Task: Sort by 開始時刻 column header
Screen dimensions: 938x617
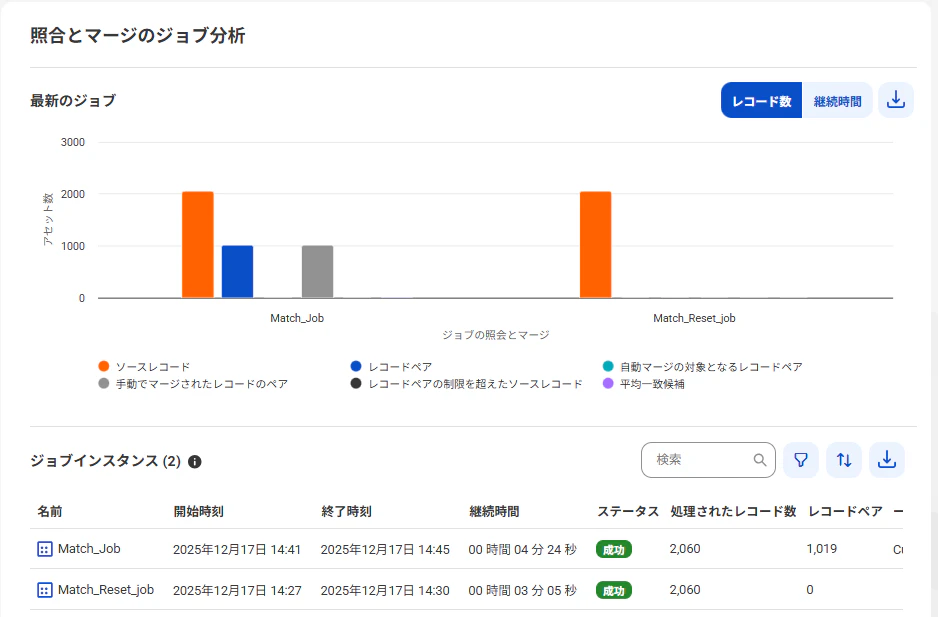Action: coord(199,512)
